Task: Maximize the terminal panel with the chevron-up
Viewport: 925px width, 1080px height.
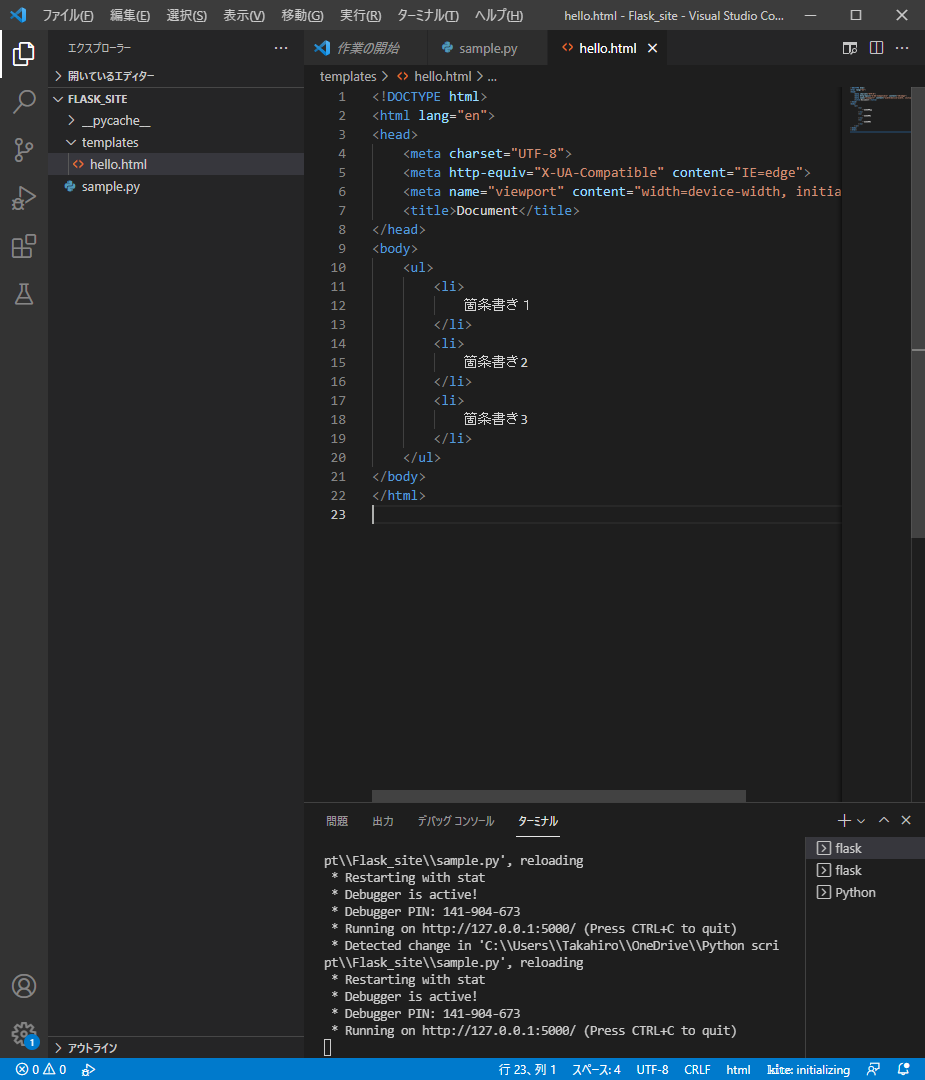Action: coord(884,820)
